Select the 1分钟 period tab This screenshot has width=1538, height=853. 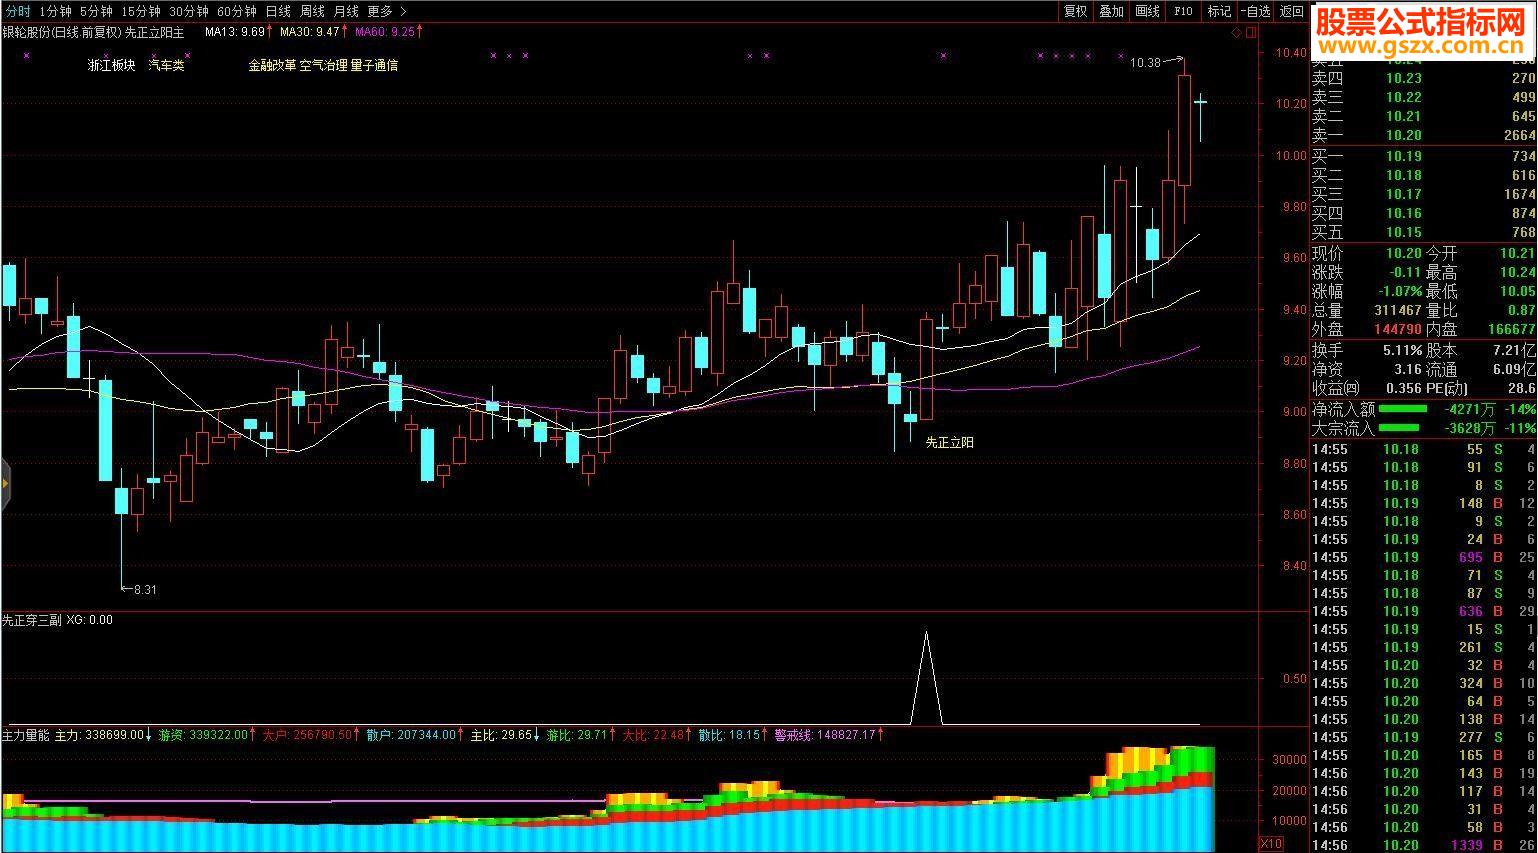(55, 11)
